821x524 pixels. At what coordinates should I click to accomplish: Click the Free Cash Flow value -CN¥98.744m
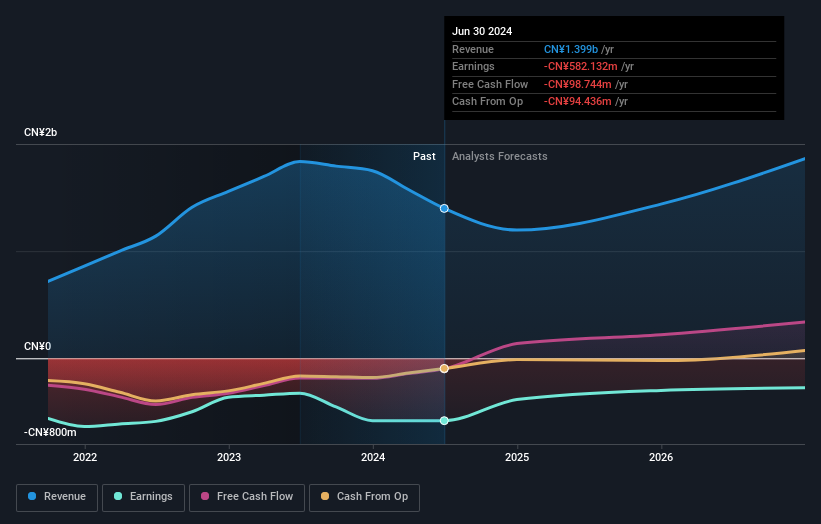point(578,84)
